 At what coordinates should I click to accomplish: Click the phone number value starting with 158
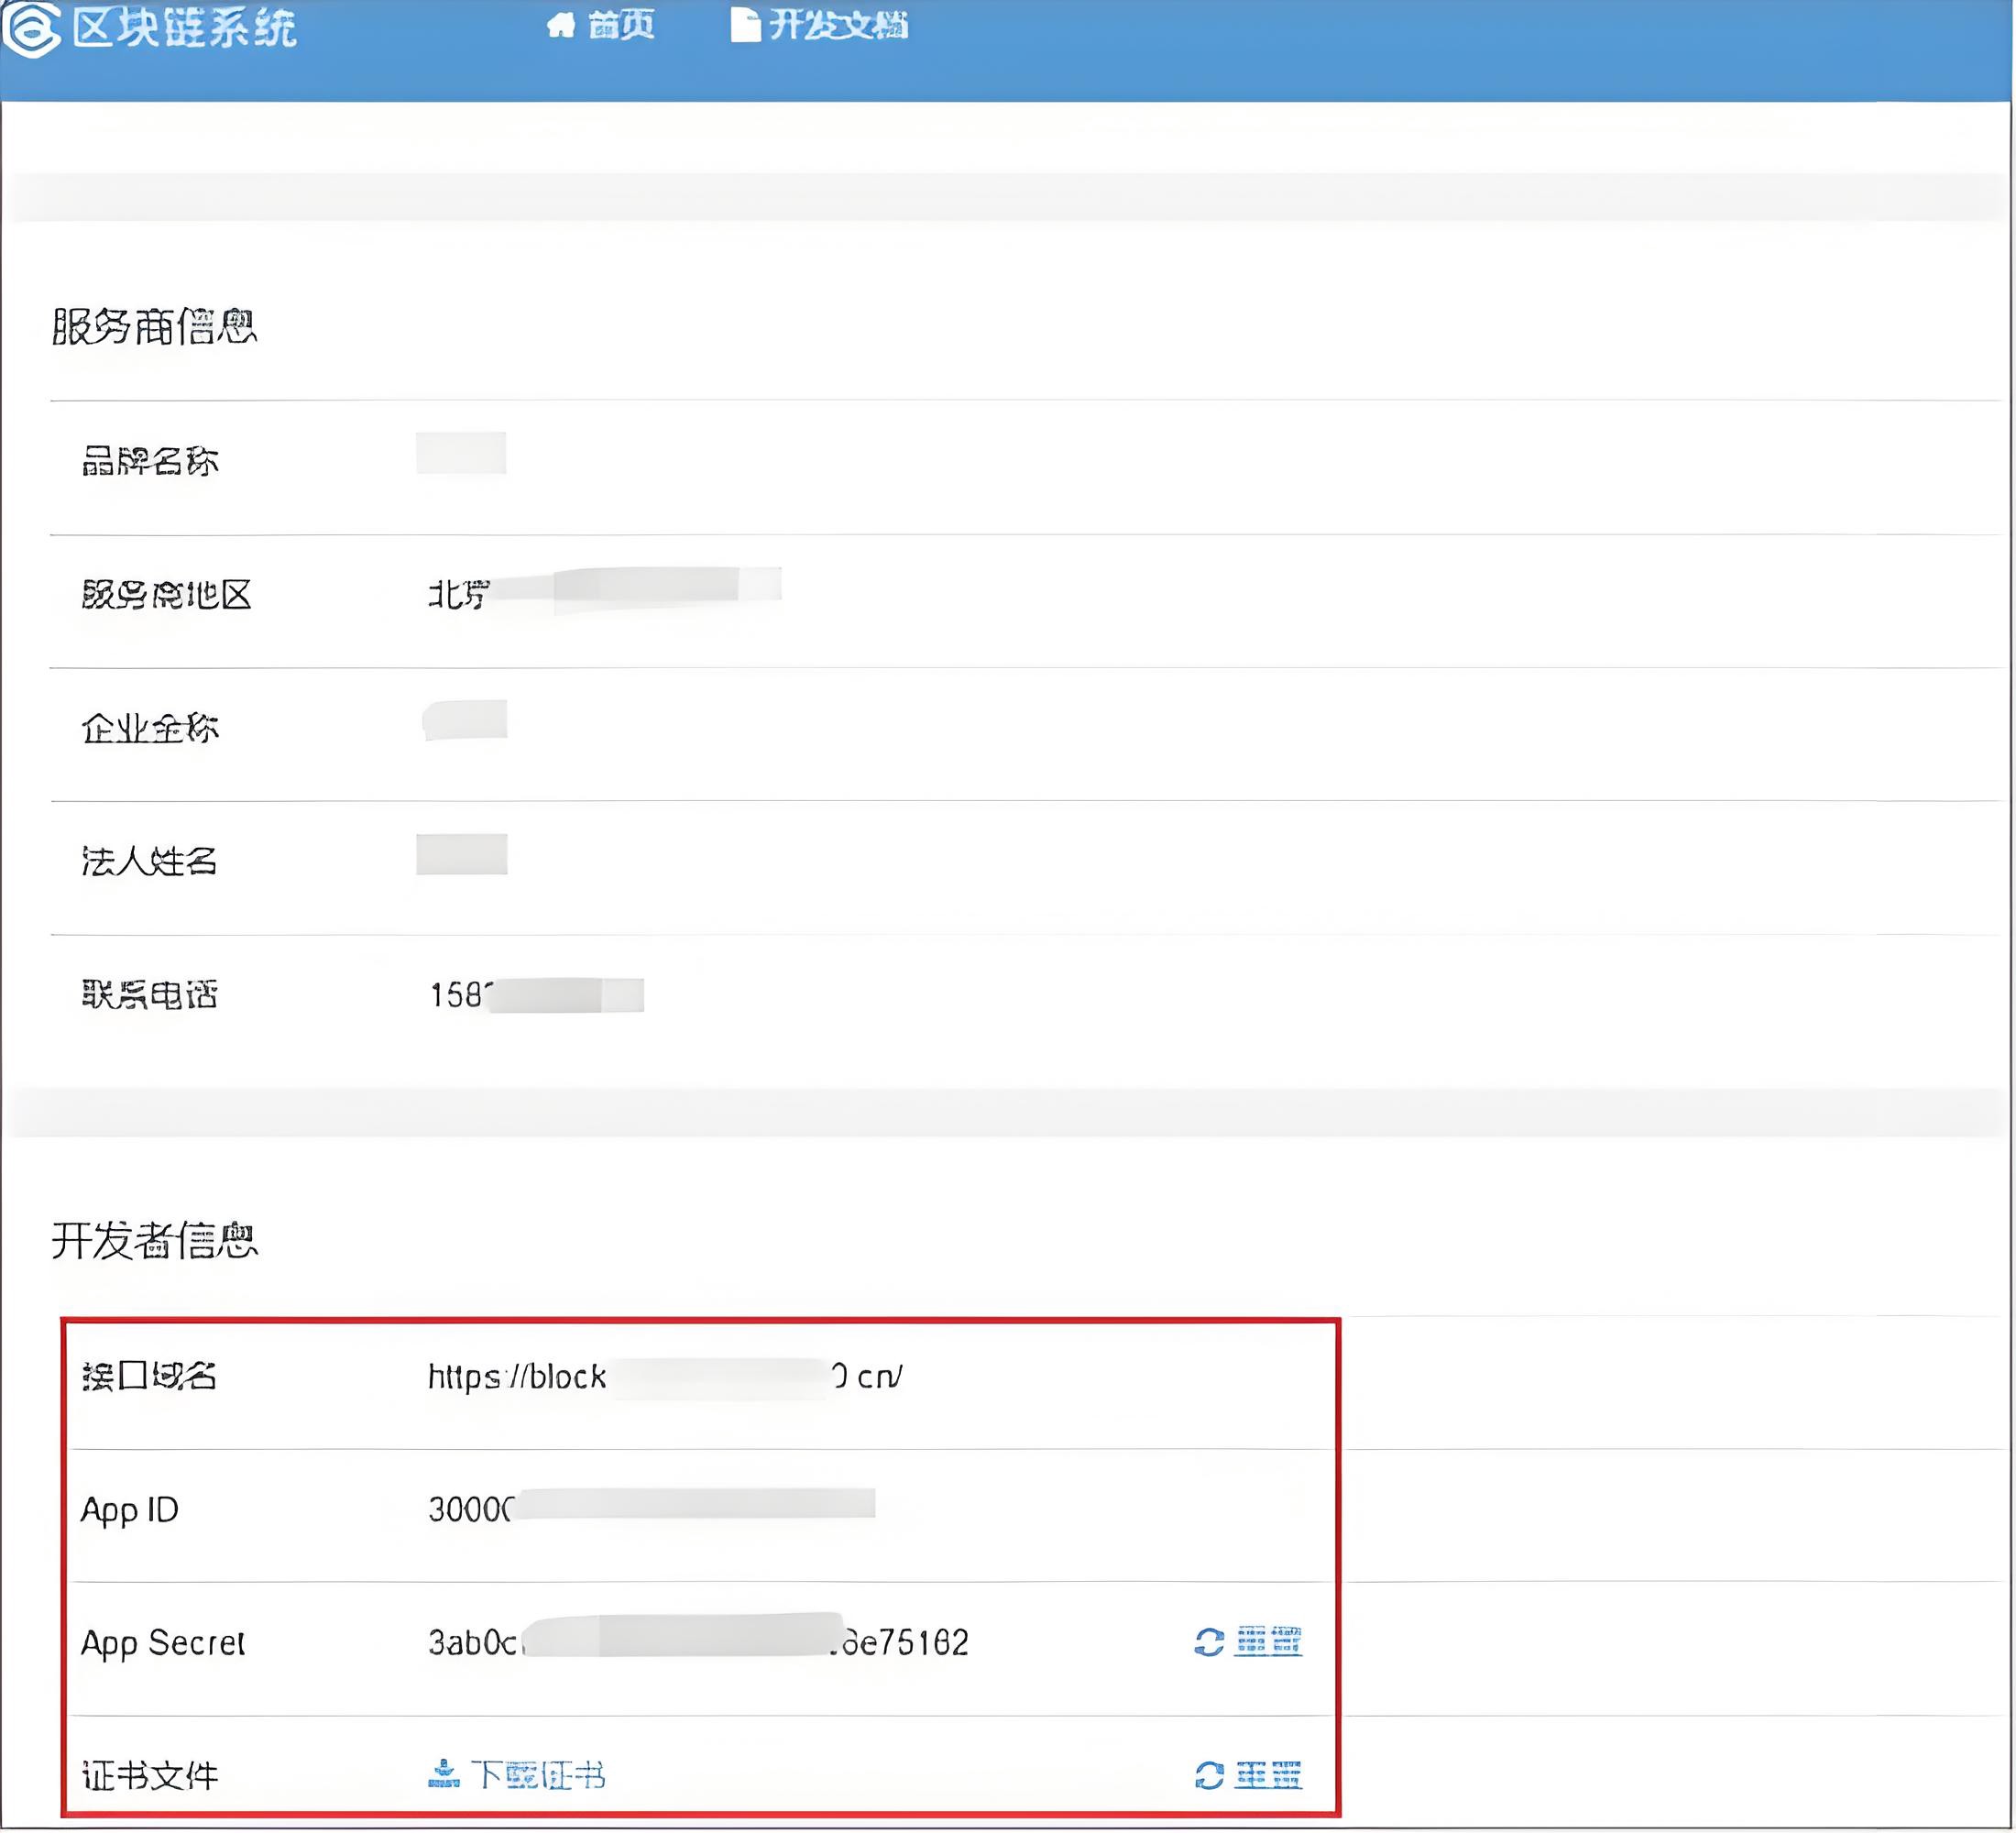[536, 995]
